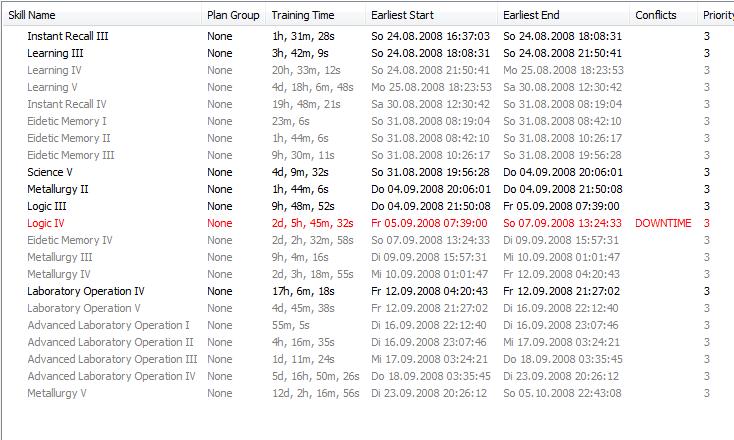
Task: Choose Advanced Laboratory Operation III entry
Action: pos(112,359)
